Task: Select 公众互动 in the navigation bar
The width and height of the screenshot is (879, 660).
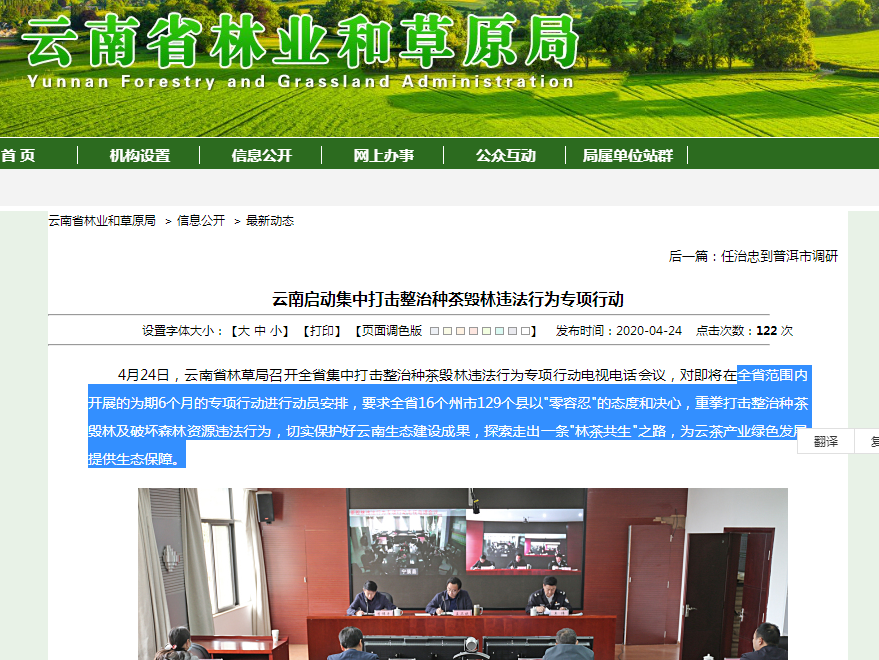Action: (506, 155)
